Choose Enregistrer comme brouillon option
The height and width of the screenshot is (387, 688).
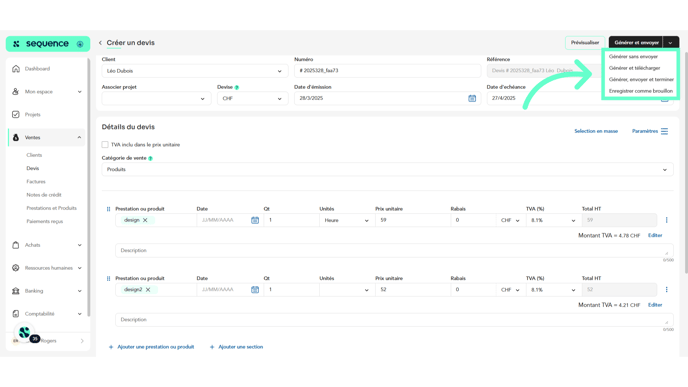[641, 91]
